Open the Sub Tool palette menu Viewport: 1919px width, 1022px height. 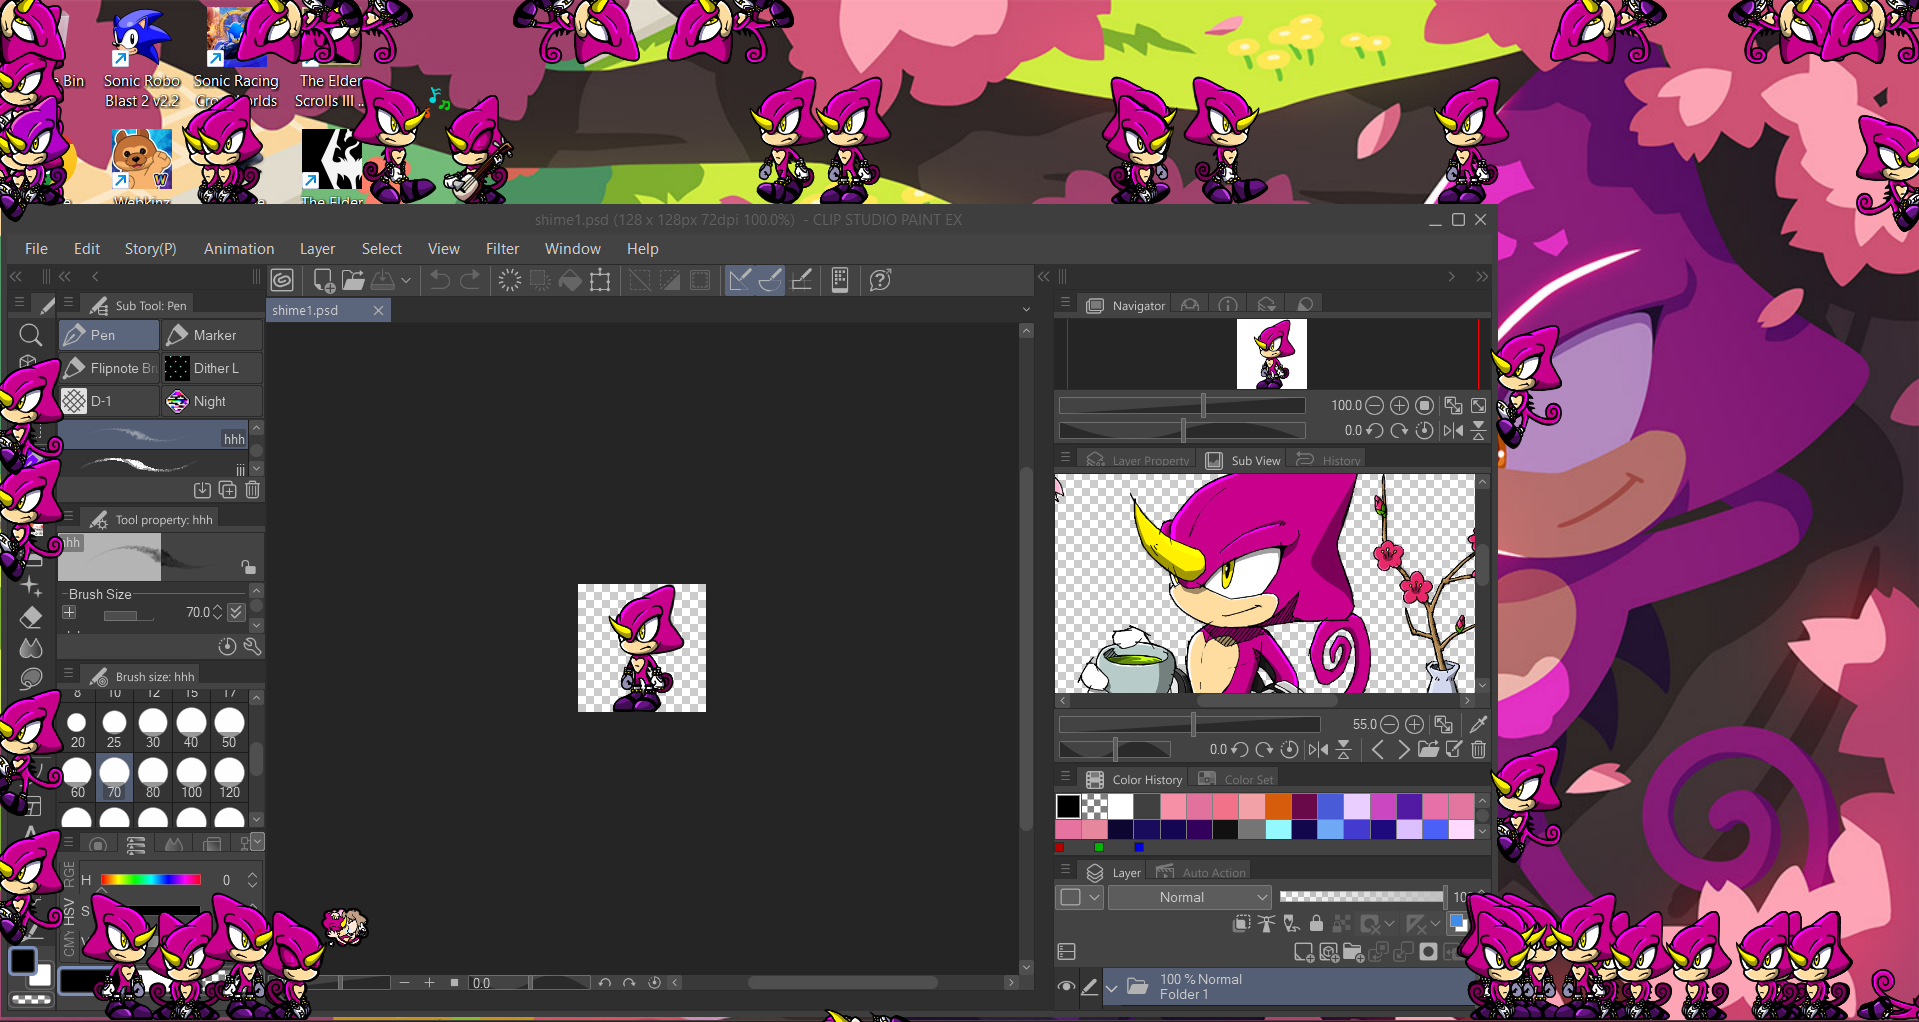pos(68,302)
